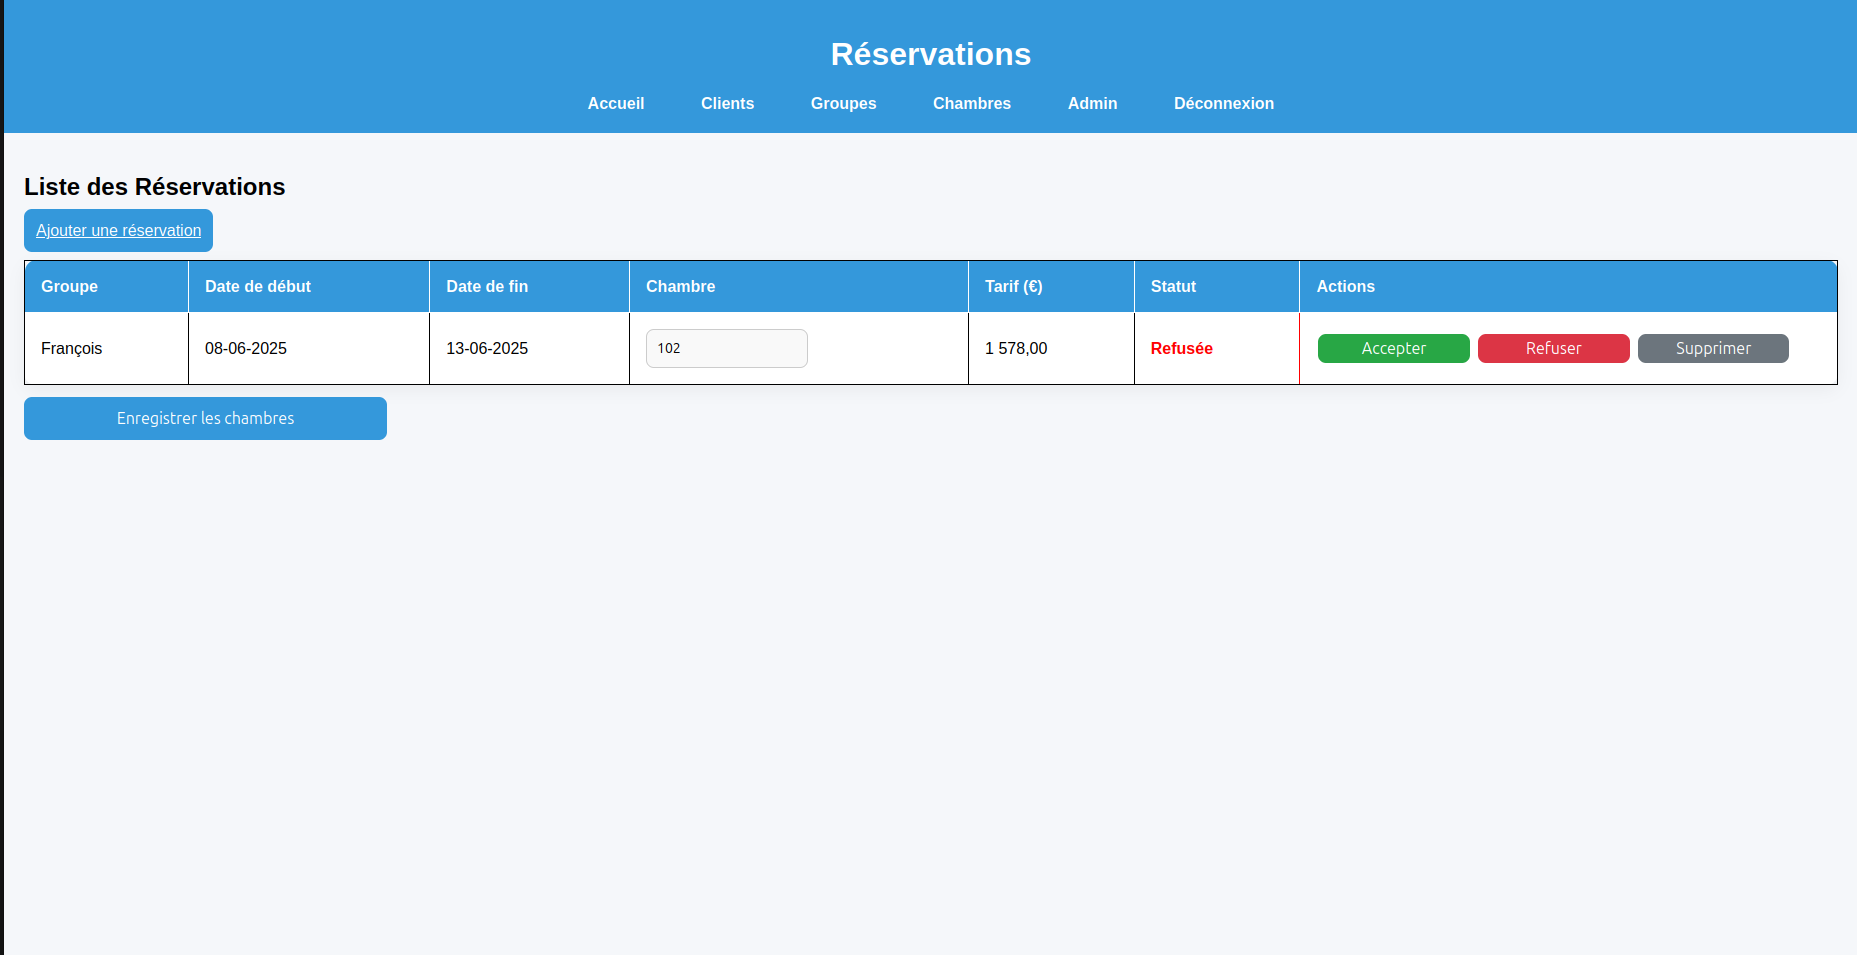Click the Statut column header
Image resolution: width=1857 pixels, height=955 pixels.
coord(1172,286)
